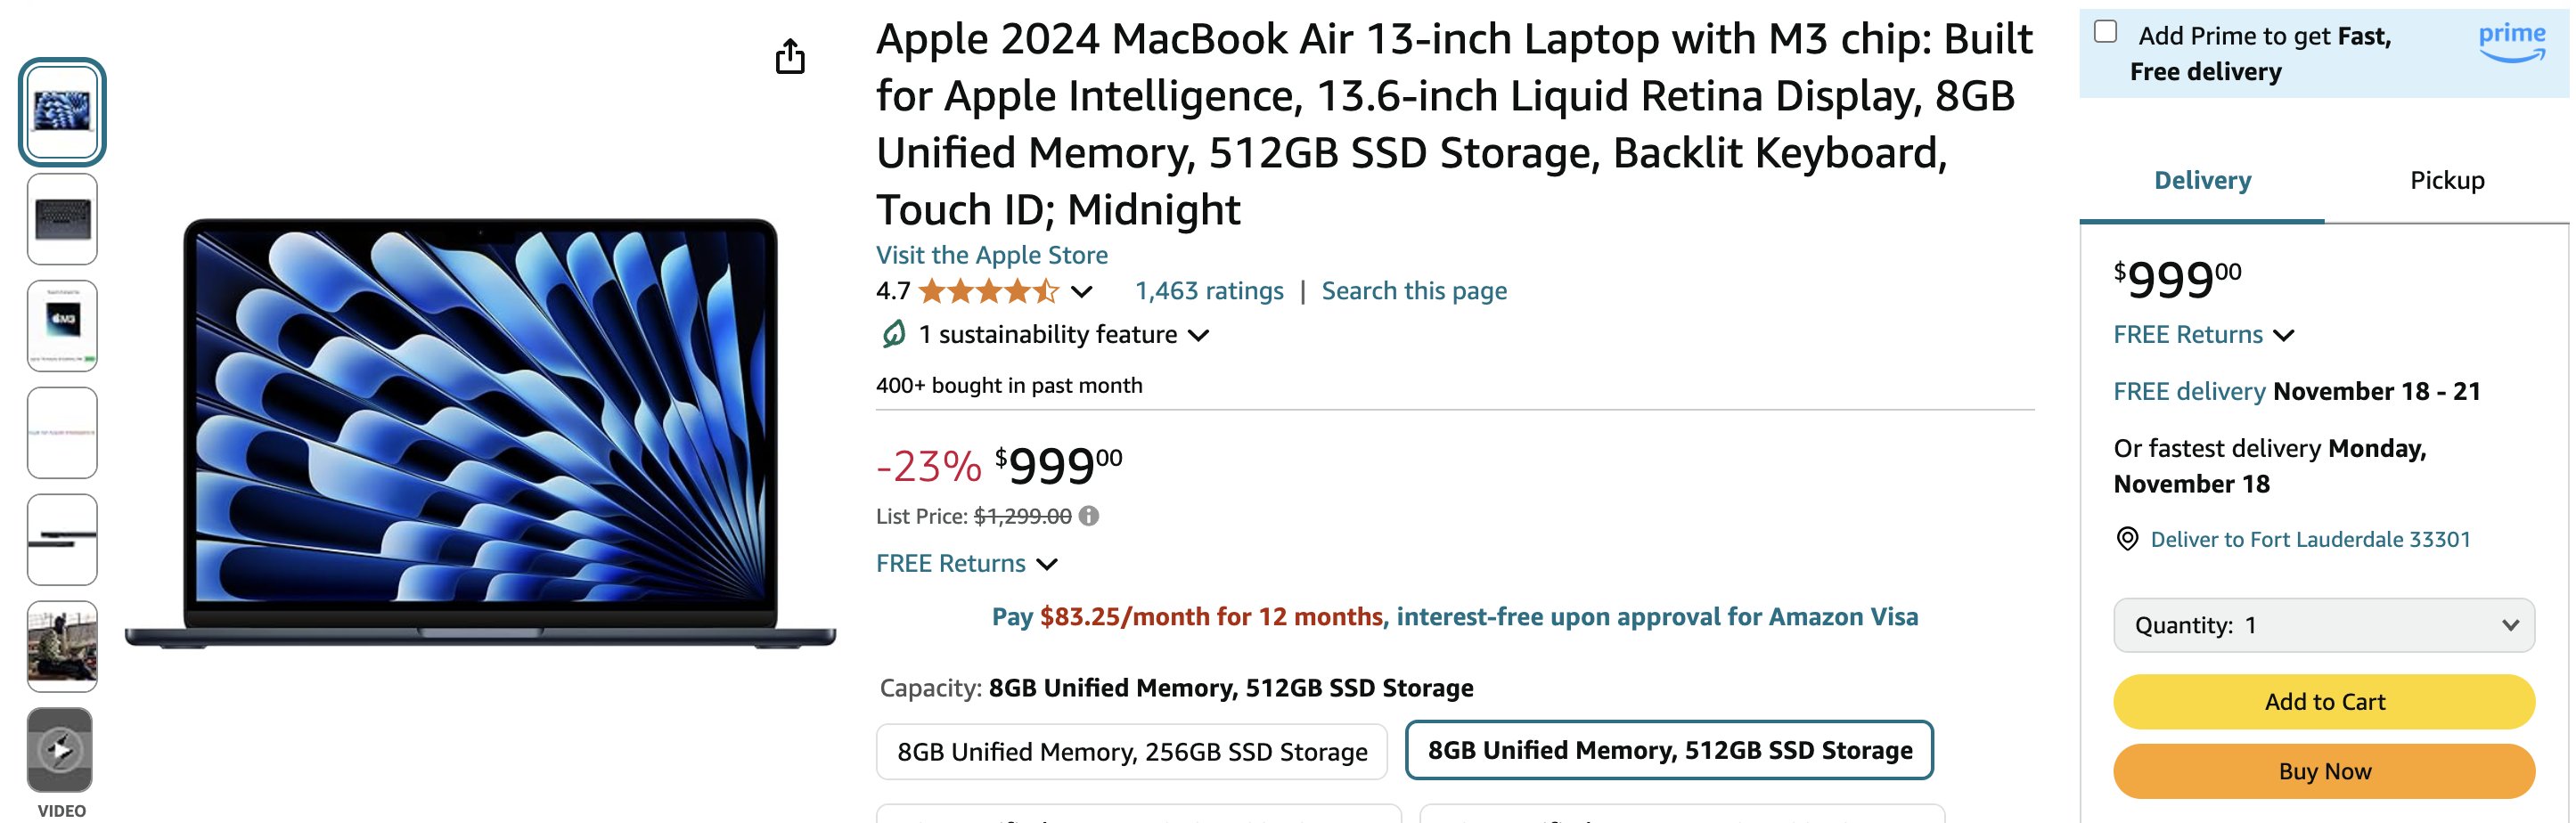Click the Prime logo

2511,43
